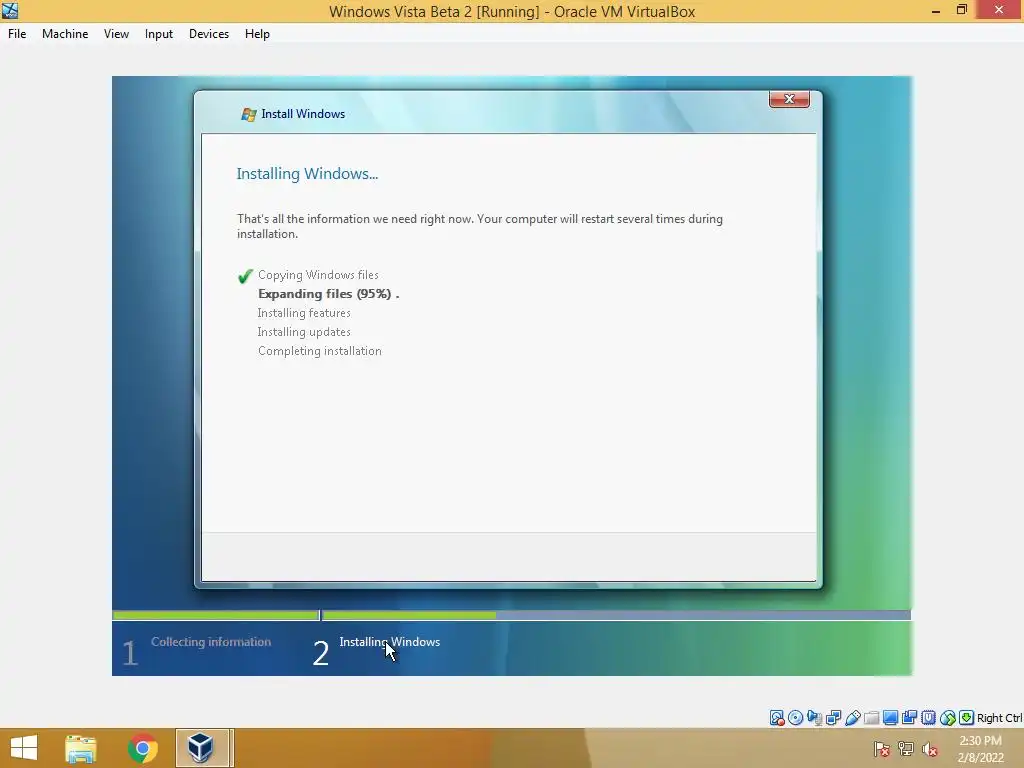
Task: Click the network adapters status icon
Action: click(833, 718)
